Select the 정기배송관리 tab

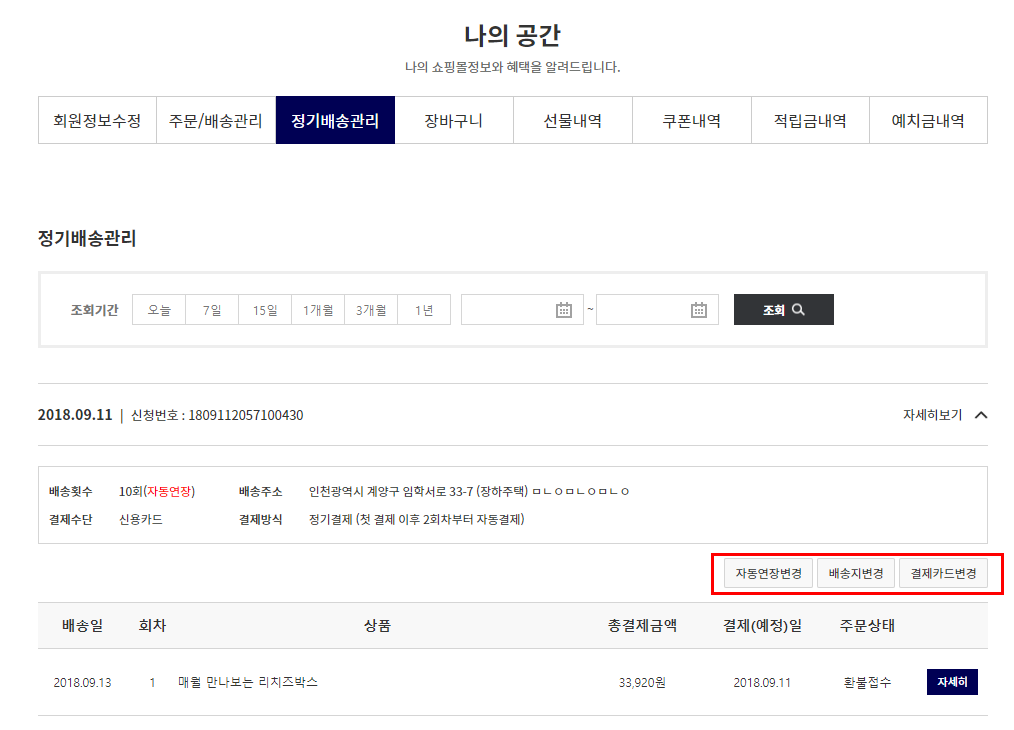335,121
